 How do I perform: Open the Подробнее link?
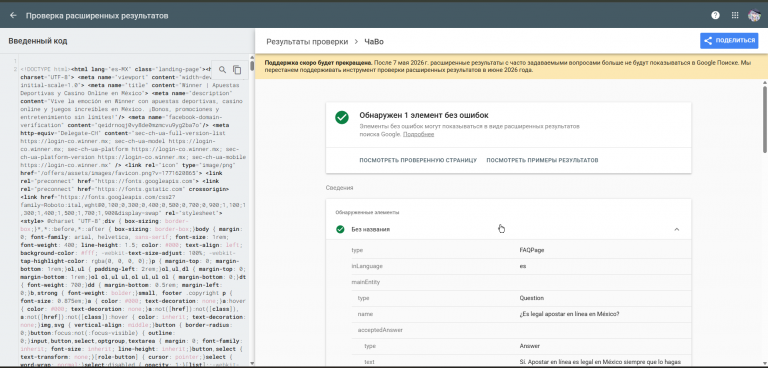coord(418,134)
